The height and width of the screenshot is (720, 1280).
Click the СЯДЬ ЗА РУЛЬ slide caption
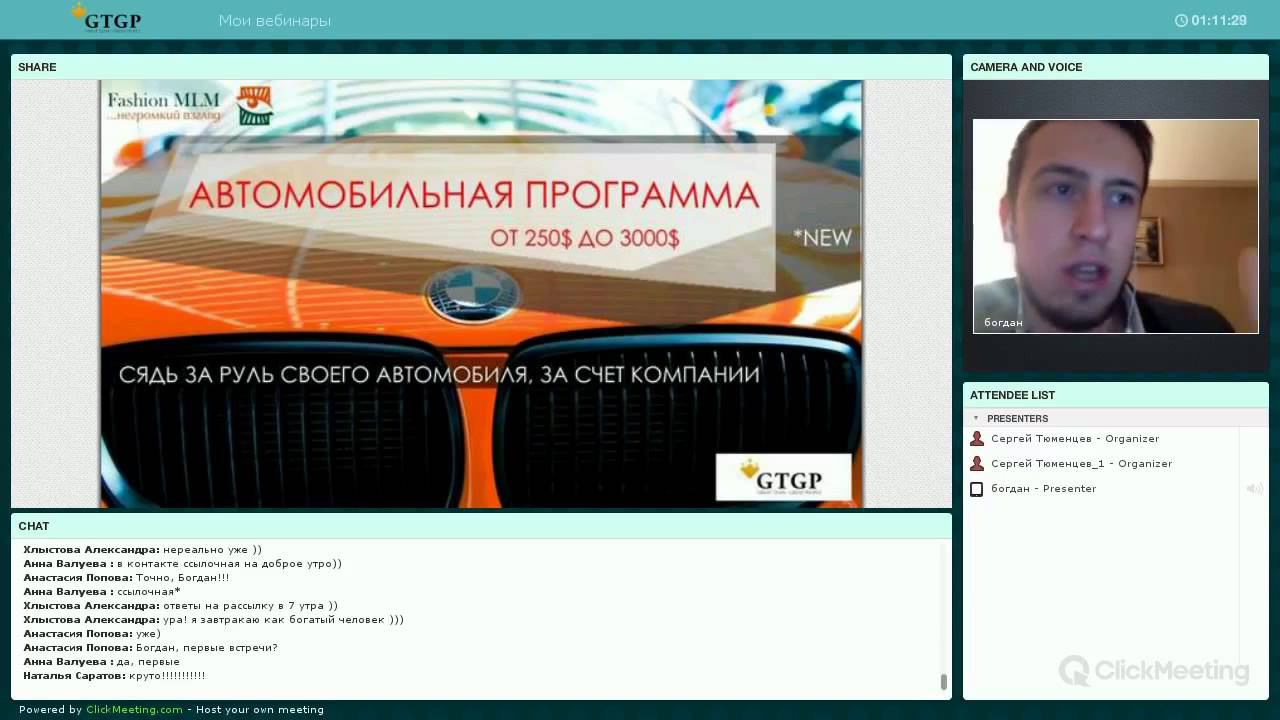[x=439, y=376]
